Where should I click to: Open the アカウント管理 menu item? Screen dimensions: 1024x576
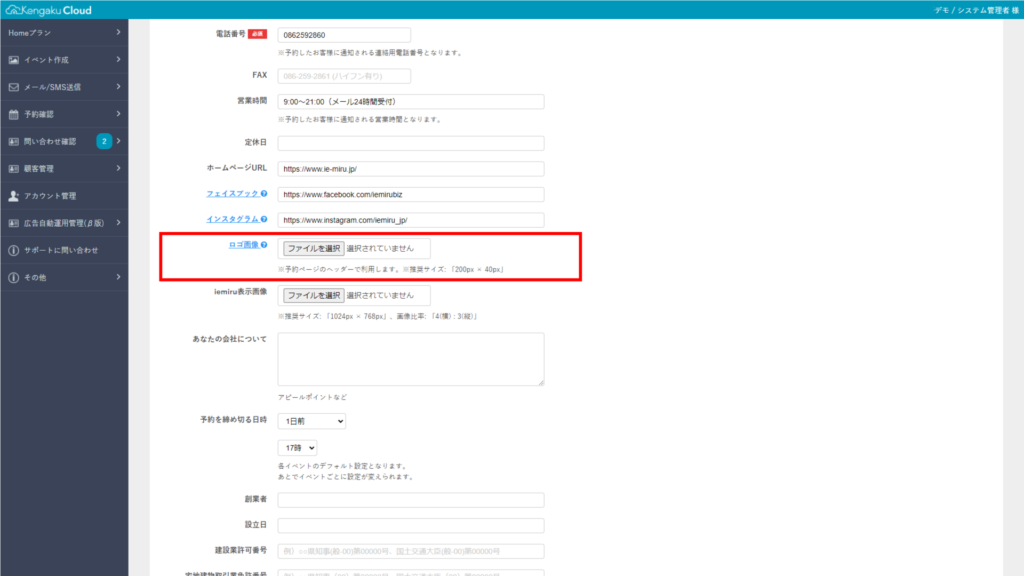(64, 196)
